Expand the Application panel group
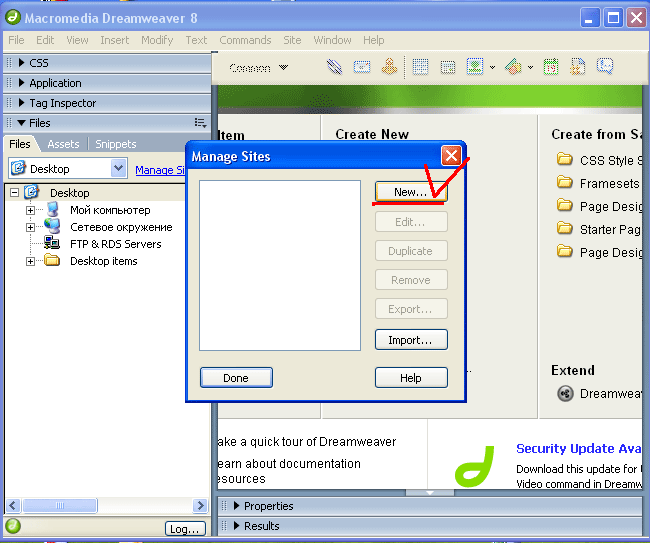650x543 pixels. 22,82
